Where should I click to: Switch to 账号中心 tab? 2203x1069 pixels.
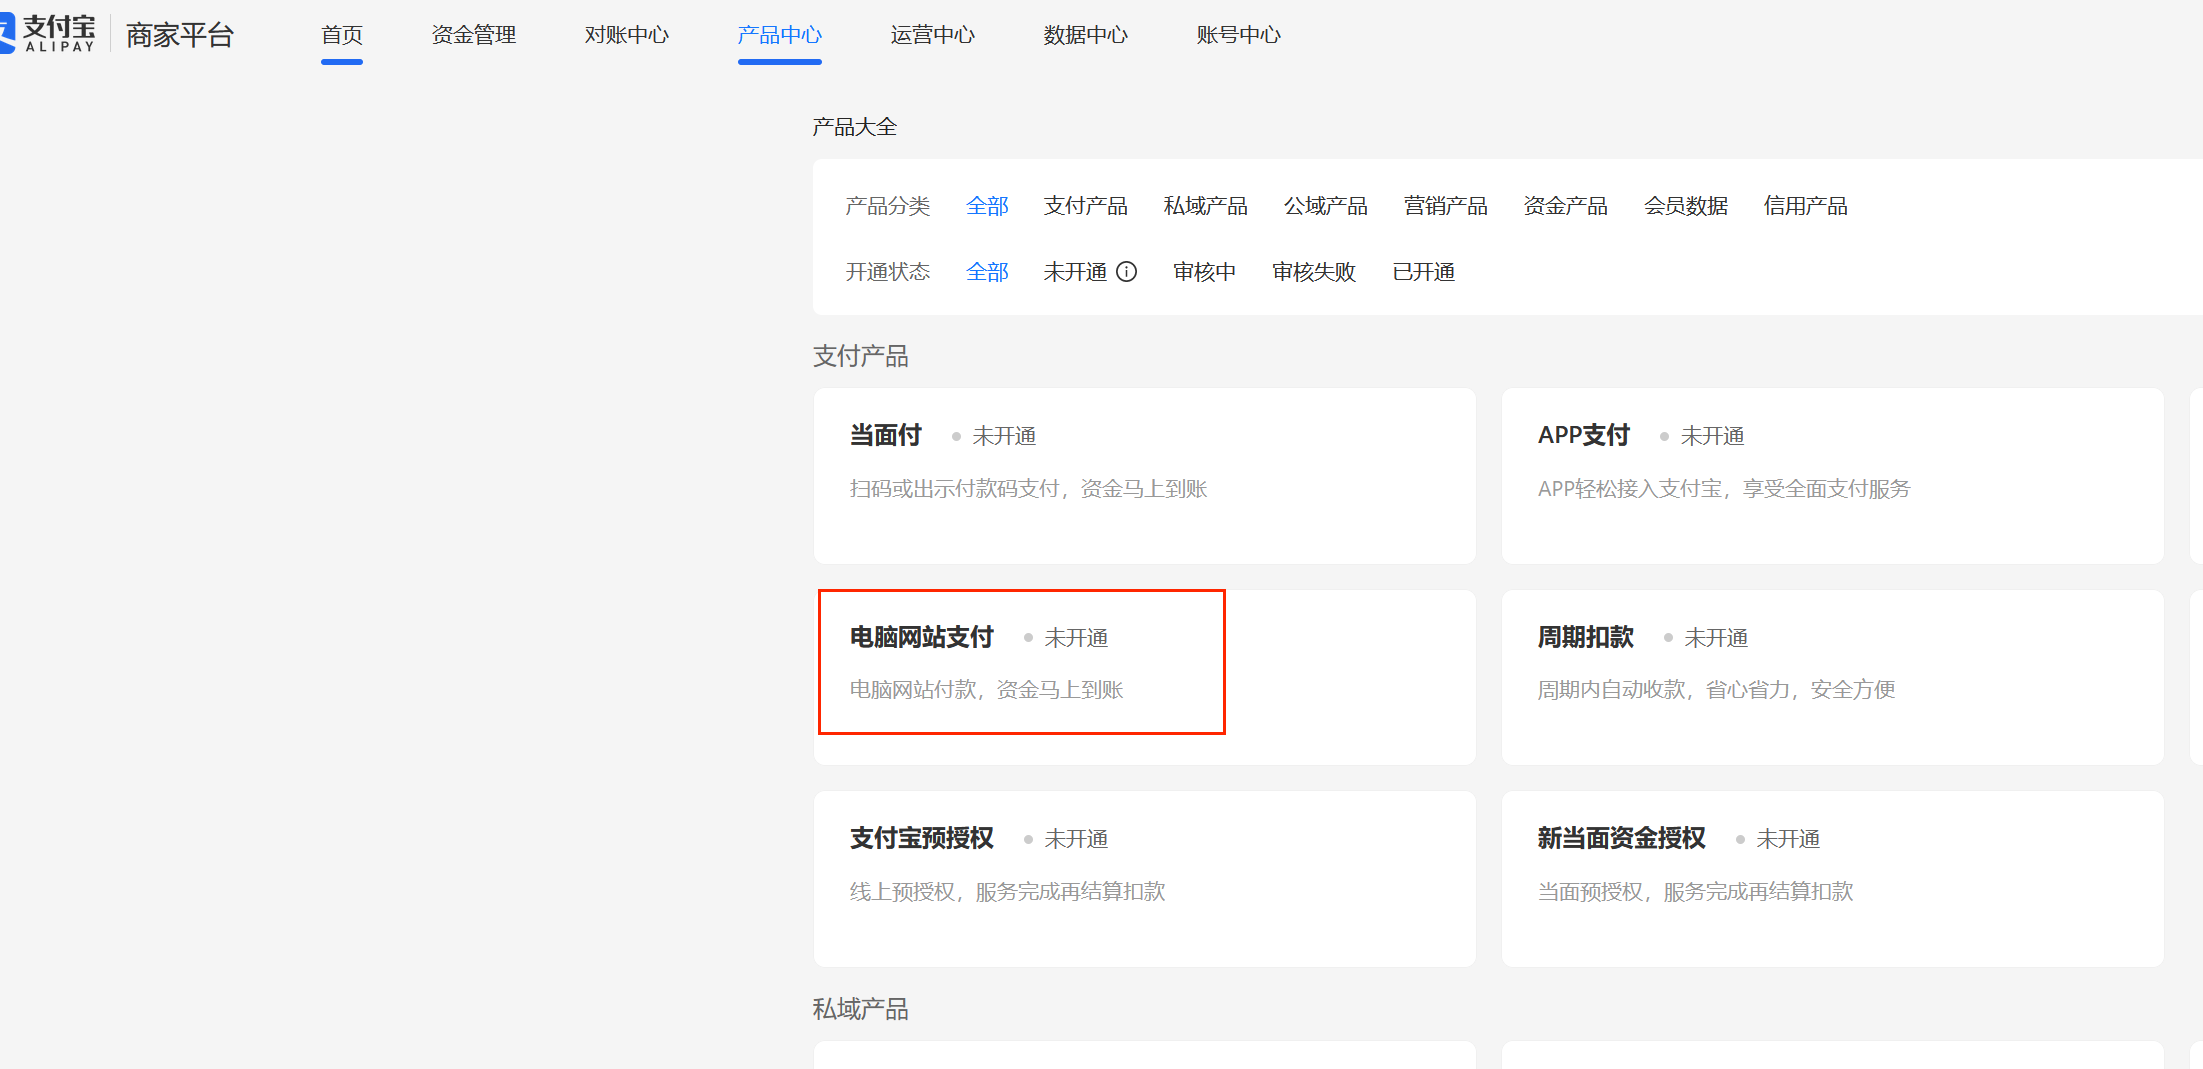1239,35
